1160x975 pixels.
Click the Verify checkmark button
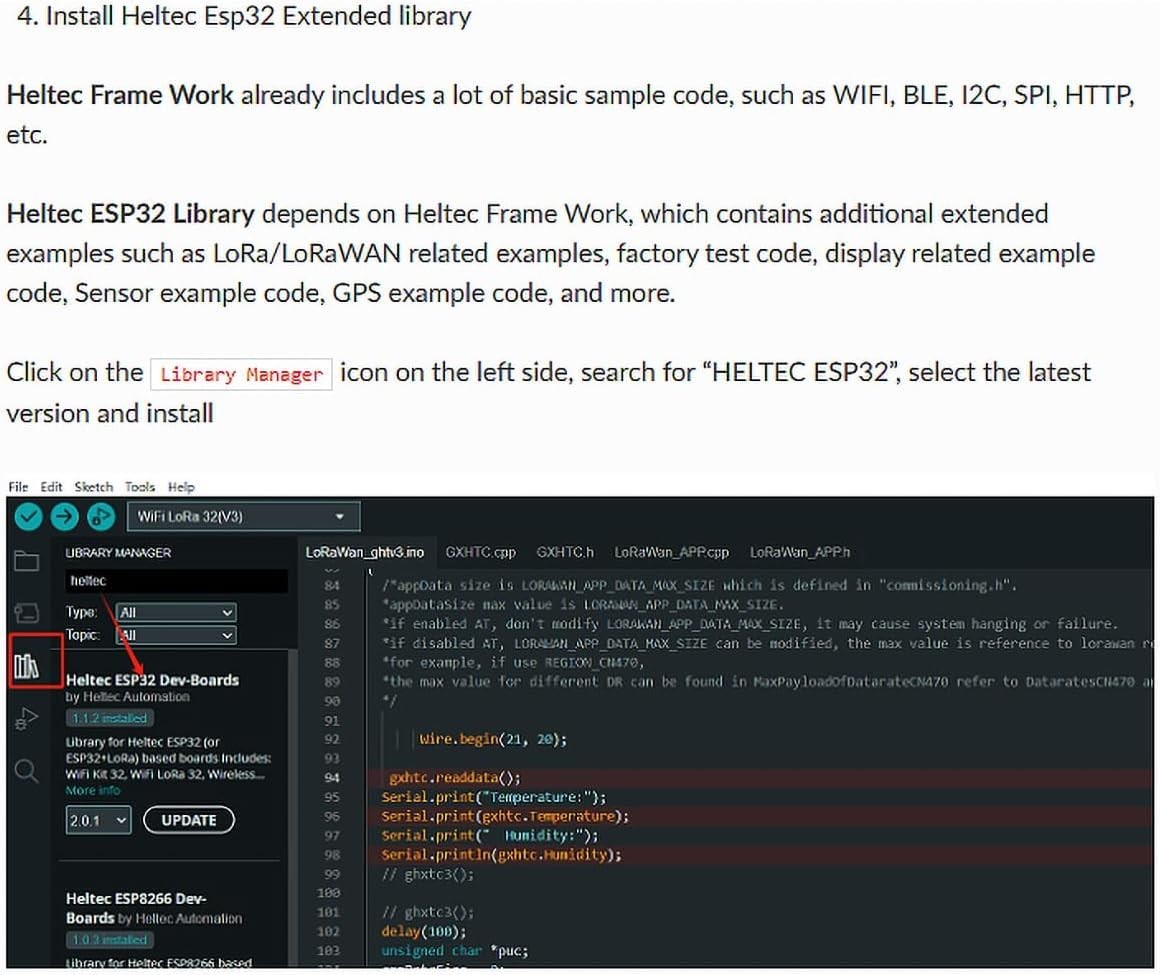coord(29,516)
